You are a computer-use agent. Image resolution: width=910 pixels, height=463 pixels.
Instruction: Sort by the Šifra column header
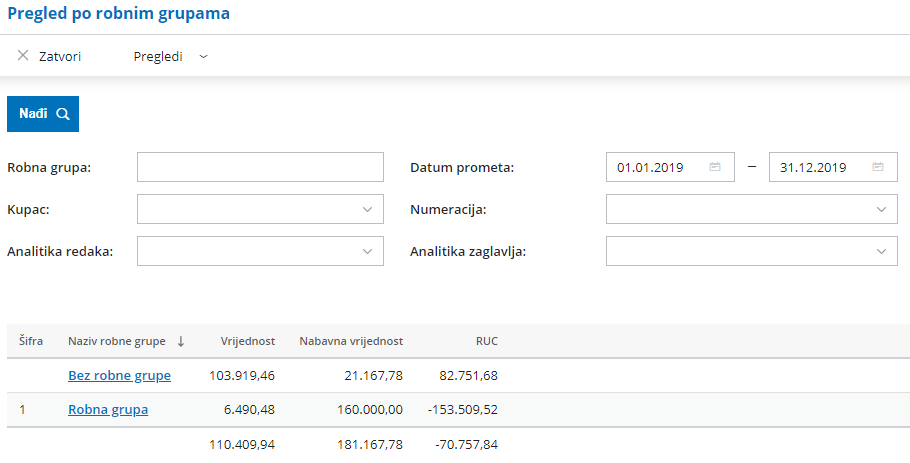pyautogui.click(x=31, y=341)
